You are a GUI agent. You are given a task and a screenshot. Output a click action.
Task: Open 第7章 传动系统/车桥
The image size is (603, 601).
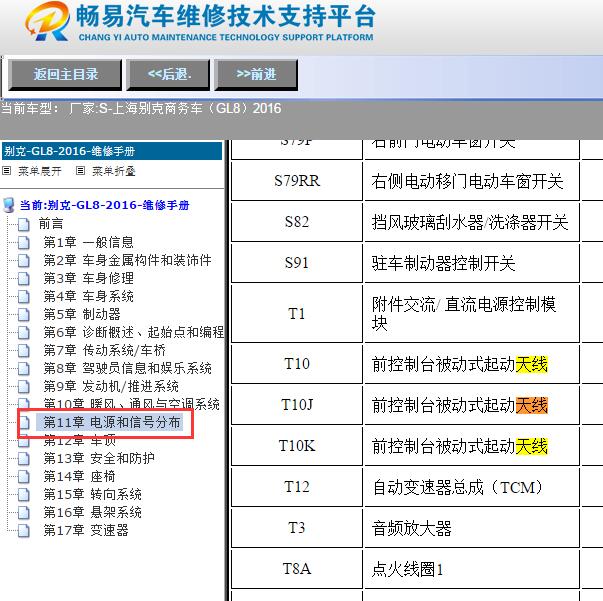104,350
